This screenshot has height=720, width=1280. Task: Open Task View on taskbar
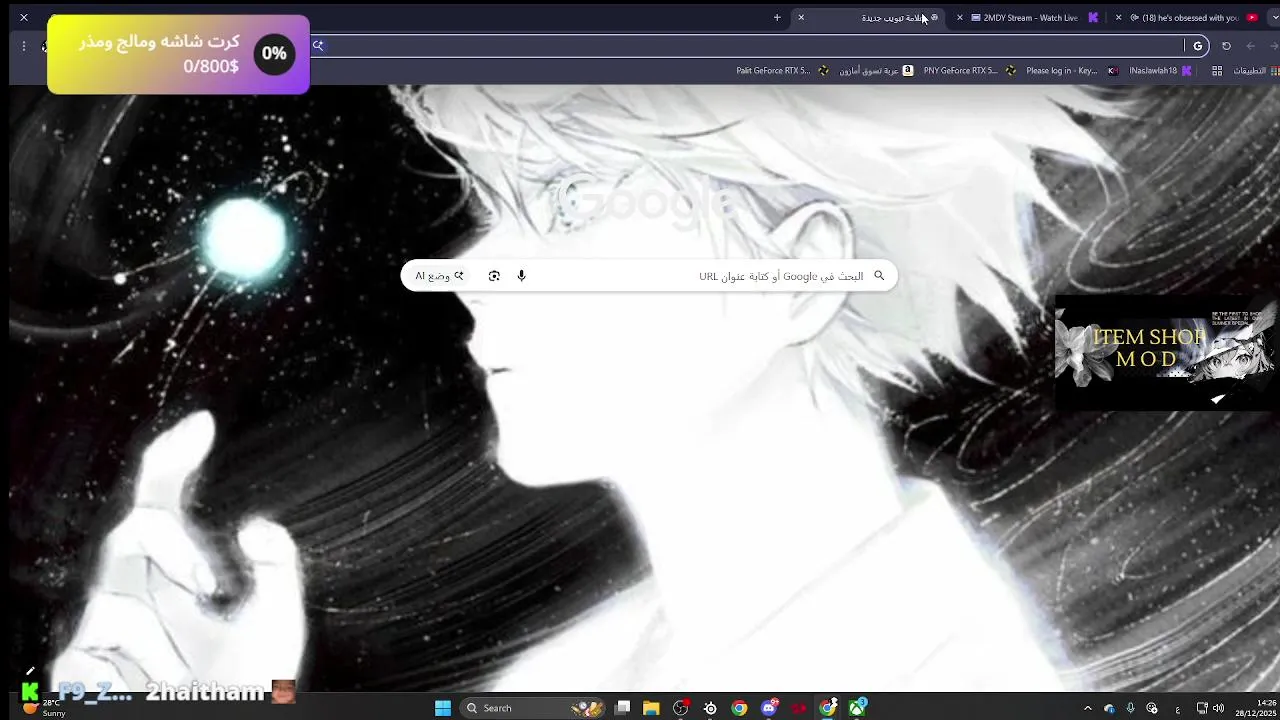[x=622, y=708]
